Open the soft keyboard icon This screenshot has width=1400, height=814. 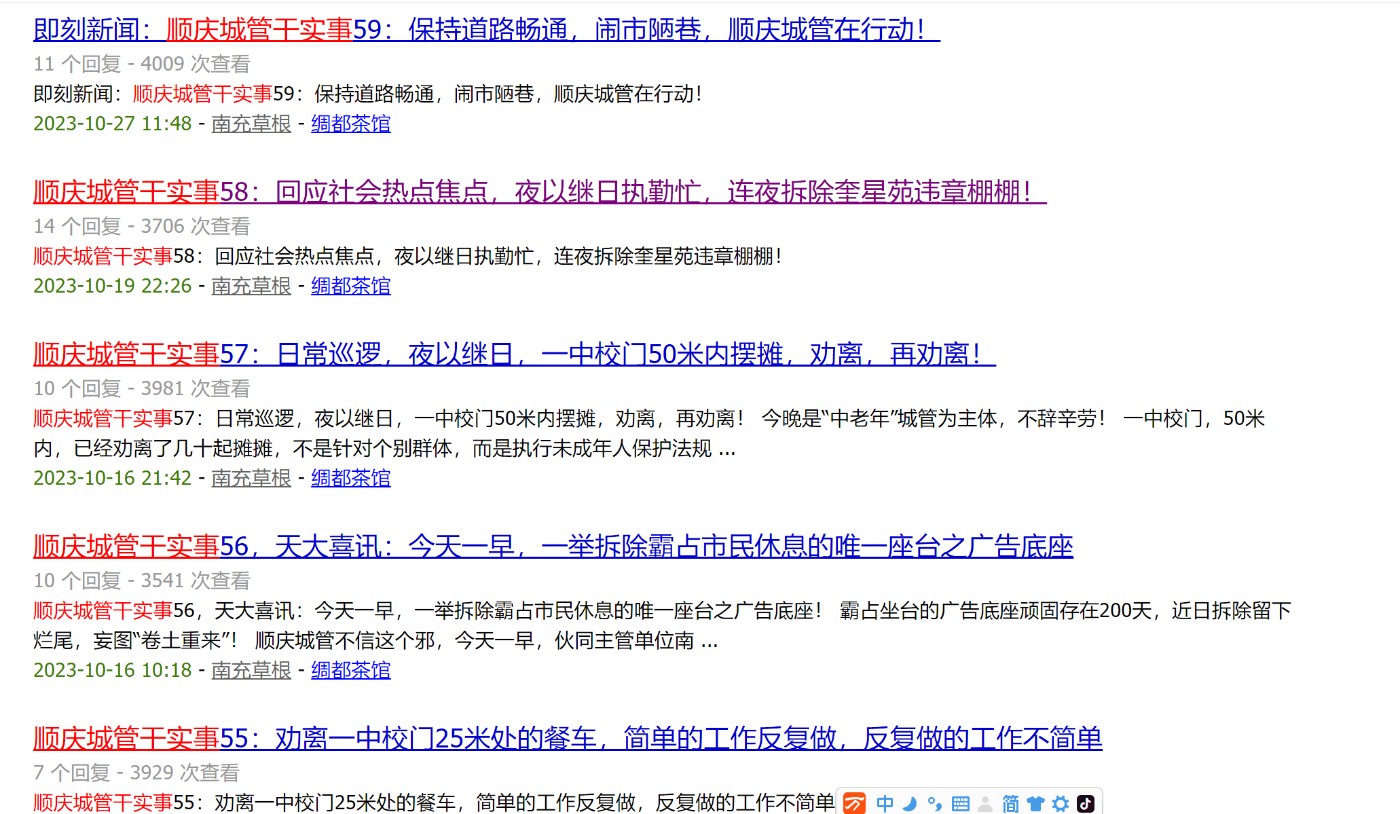[x=960, y=803]
